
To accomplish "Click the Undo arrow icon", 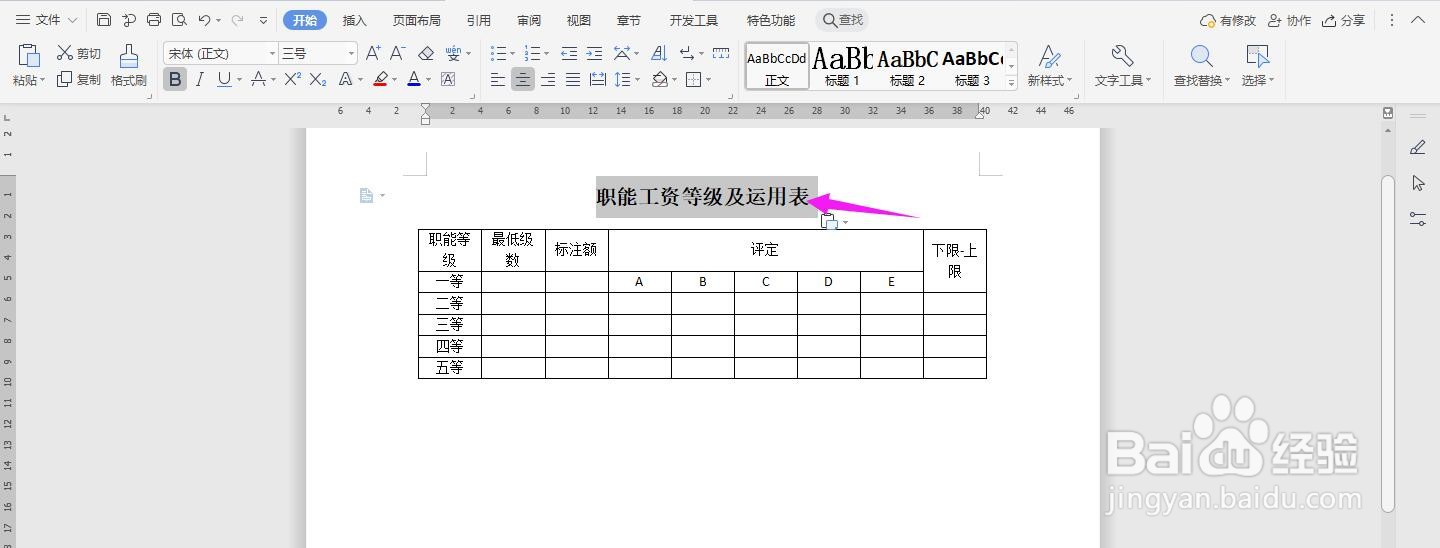I will coord(204,20).
